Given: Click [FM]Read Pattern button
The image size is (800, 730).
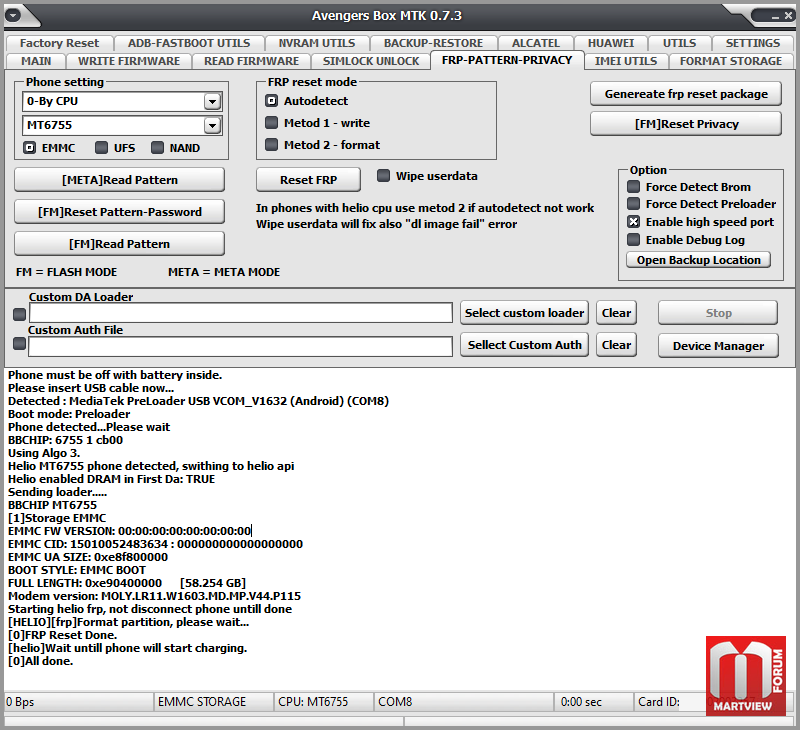Looking at the screenshot, I should click(119, 244).
